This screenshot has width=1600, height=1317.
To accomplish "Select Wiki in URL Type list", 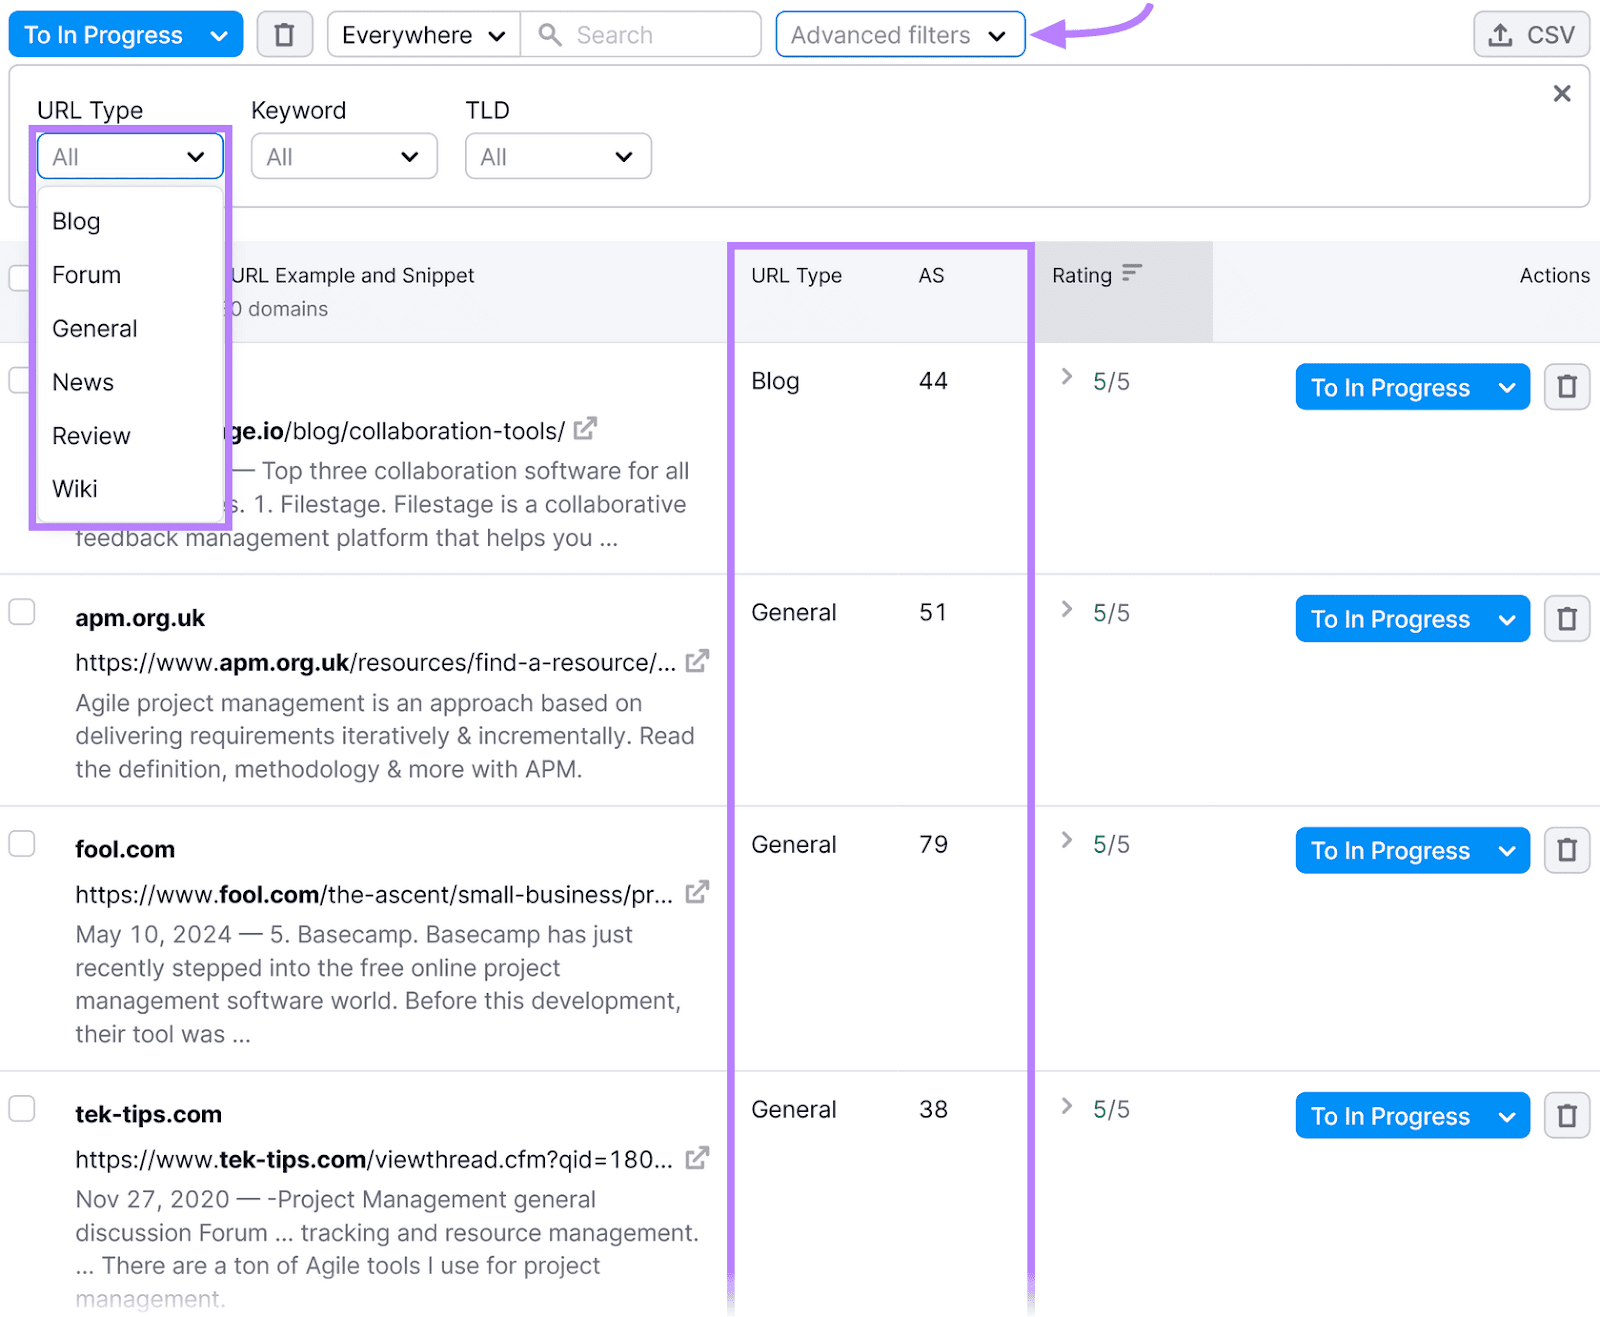I will (130, 489).
